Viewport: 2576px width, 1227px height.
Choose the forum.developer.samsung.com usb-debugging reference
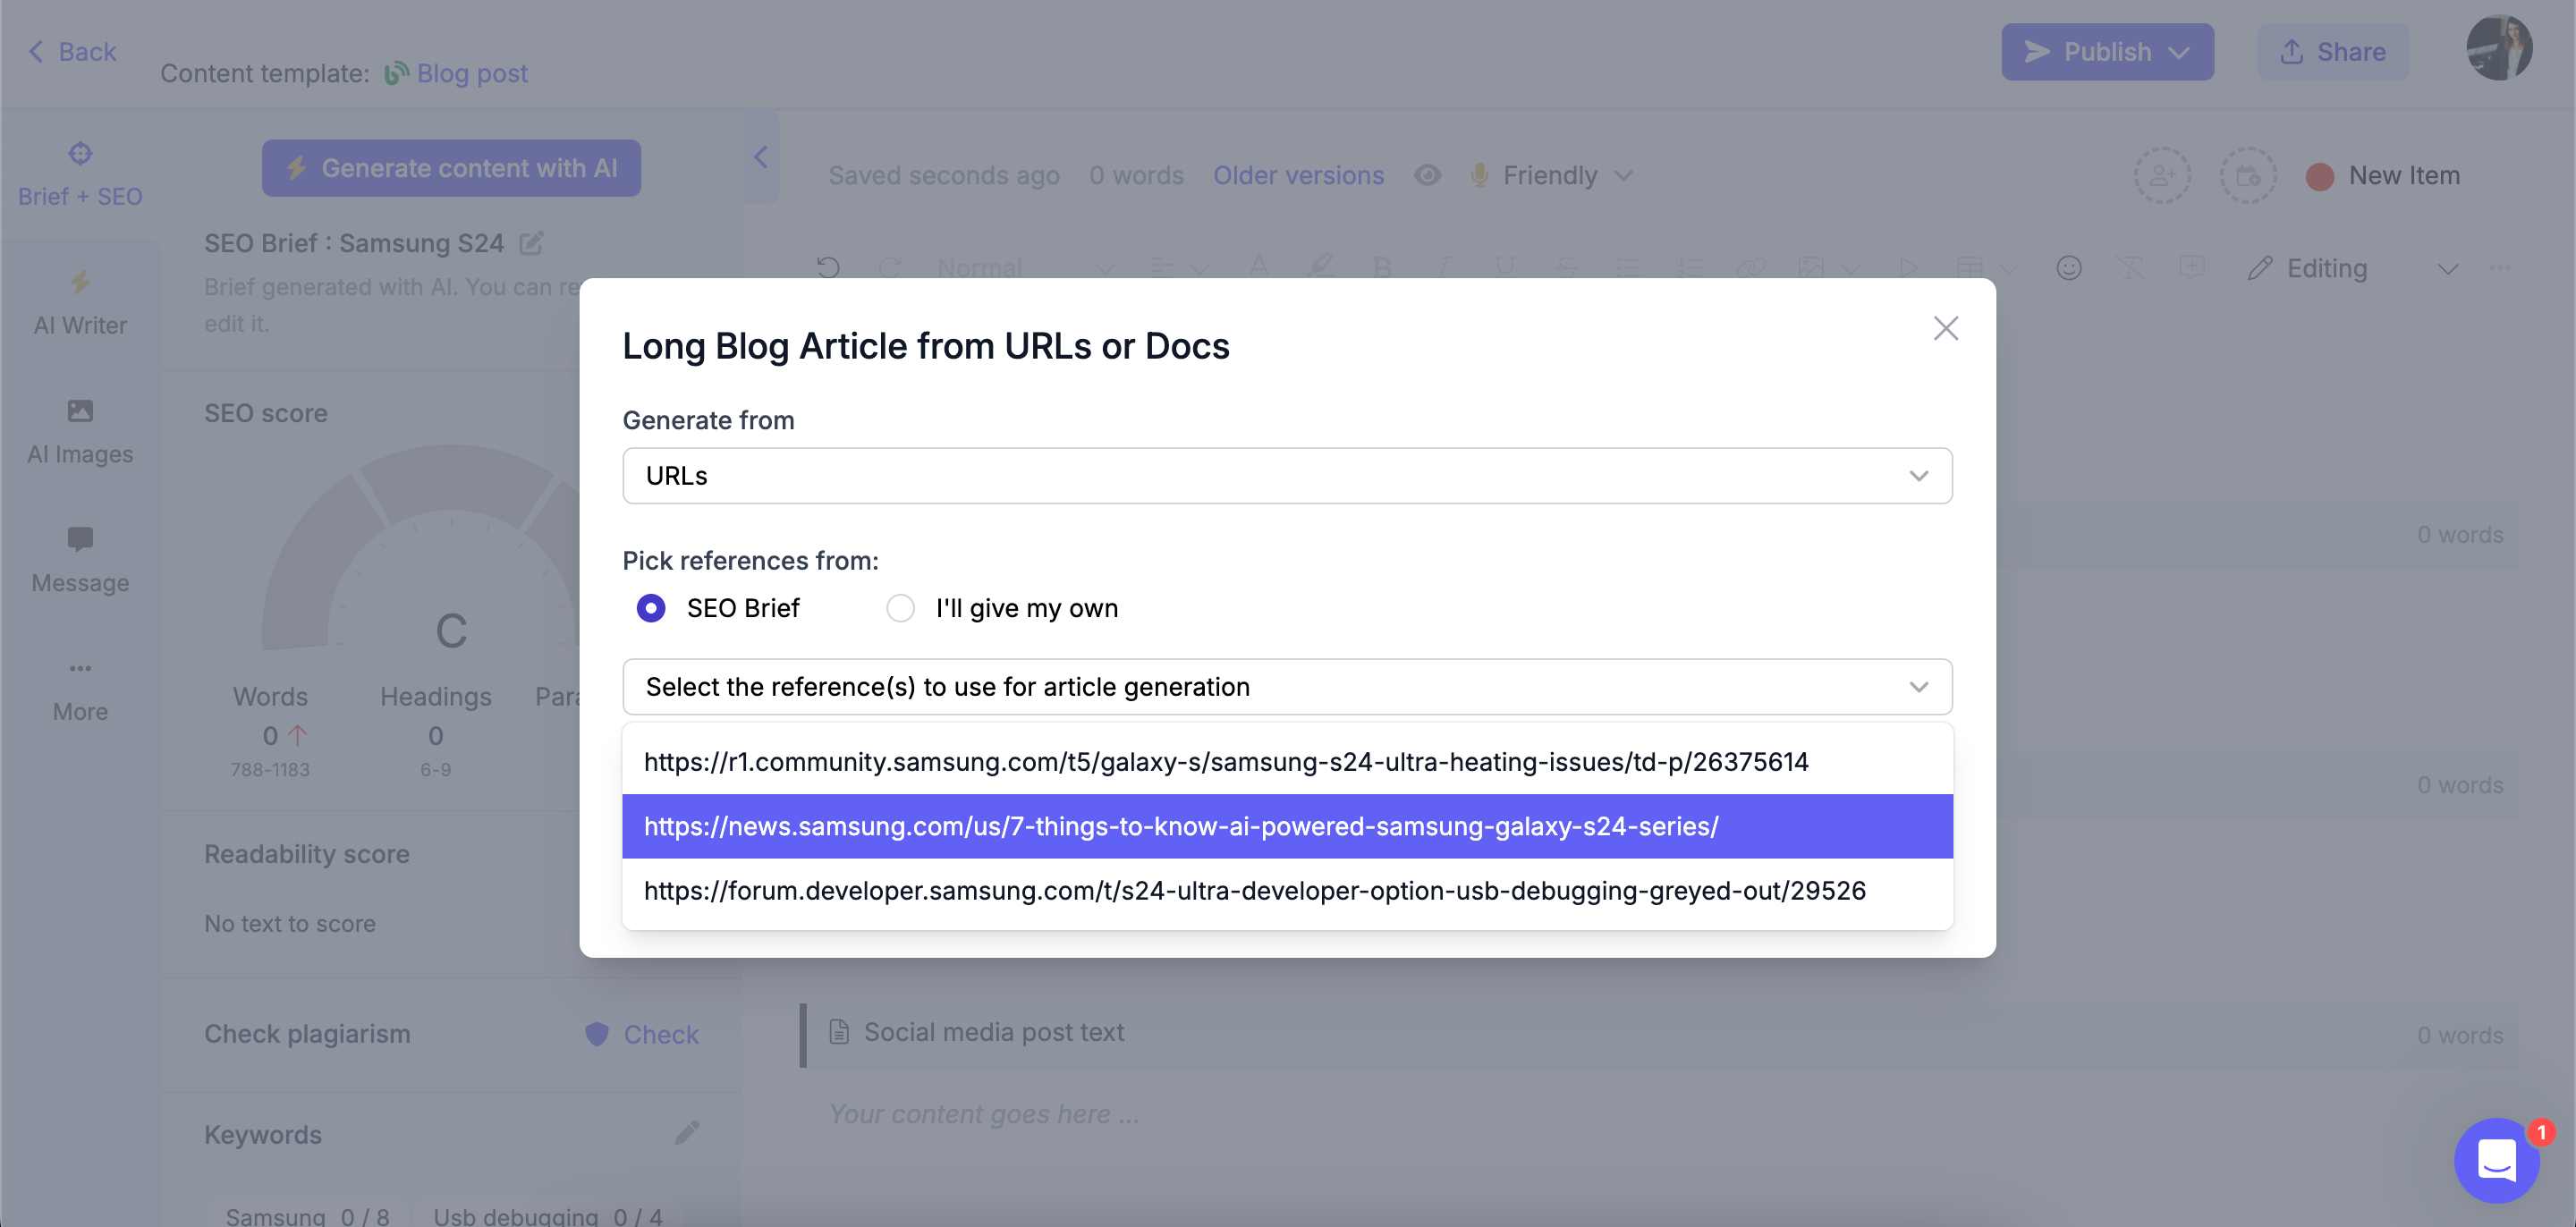[x=1287, y=890]
